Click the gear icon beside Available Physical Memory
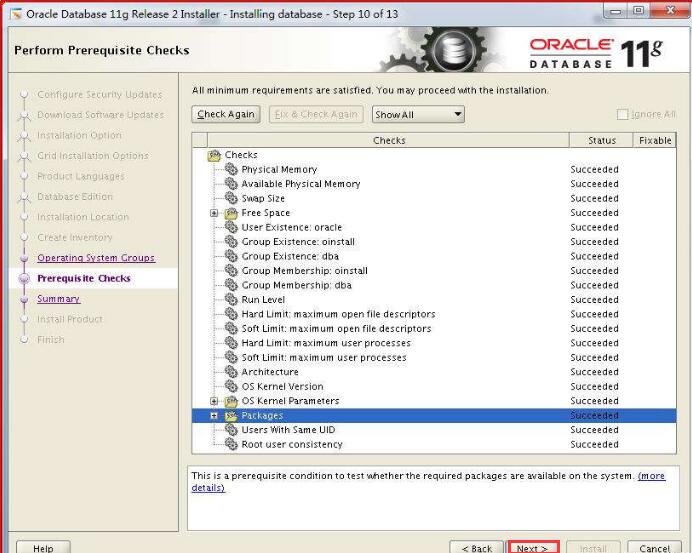This screenshot has width=692, height=553. click(231, 184)
